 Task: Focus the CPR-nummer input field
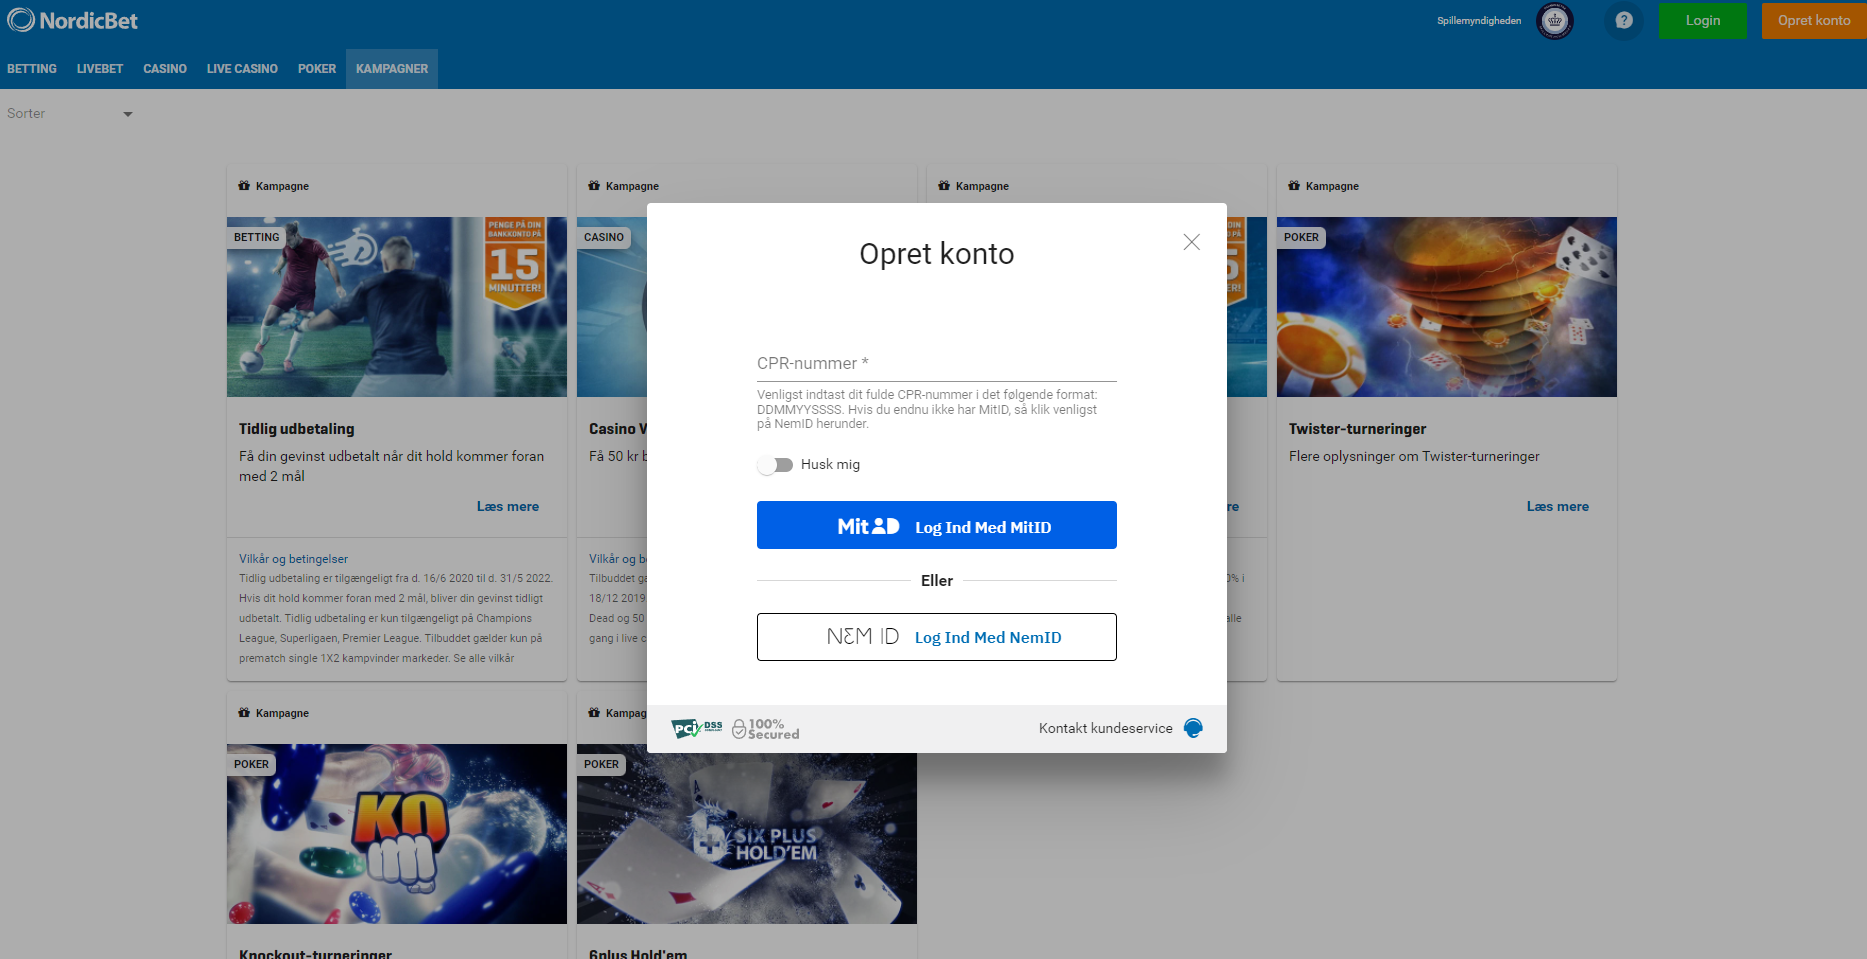[936, 364]
